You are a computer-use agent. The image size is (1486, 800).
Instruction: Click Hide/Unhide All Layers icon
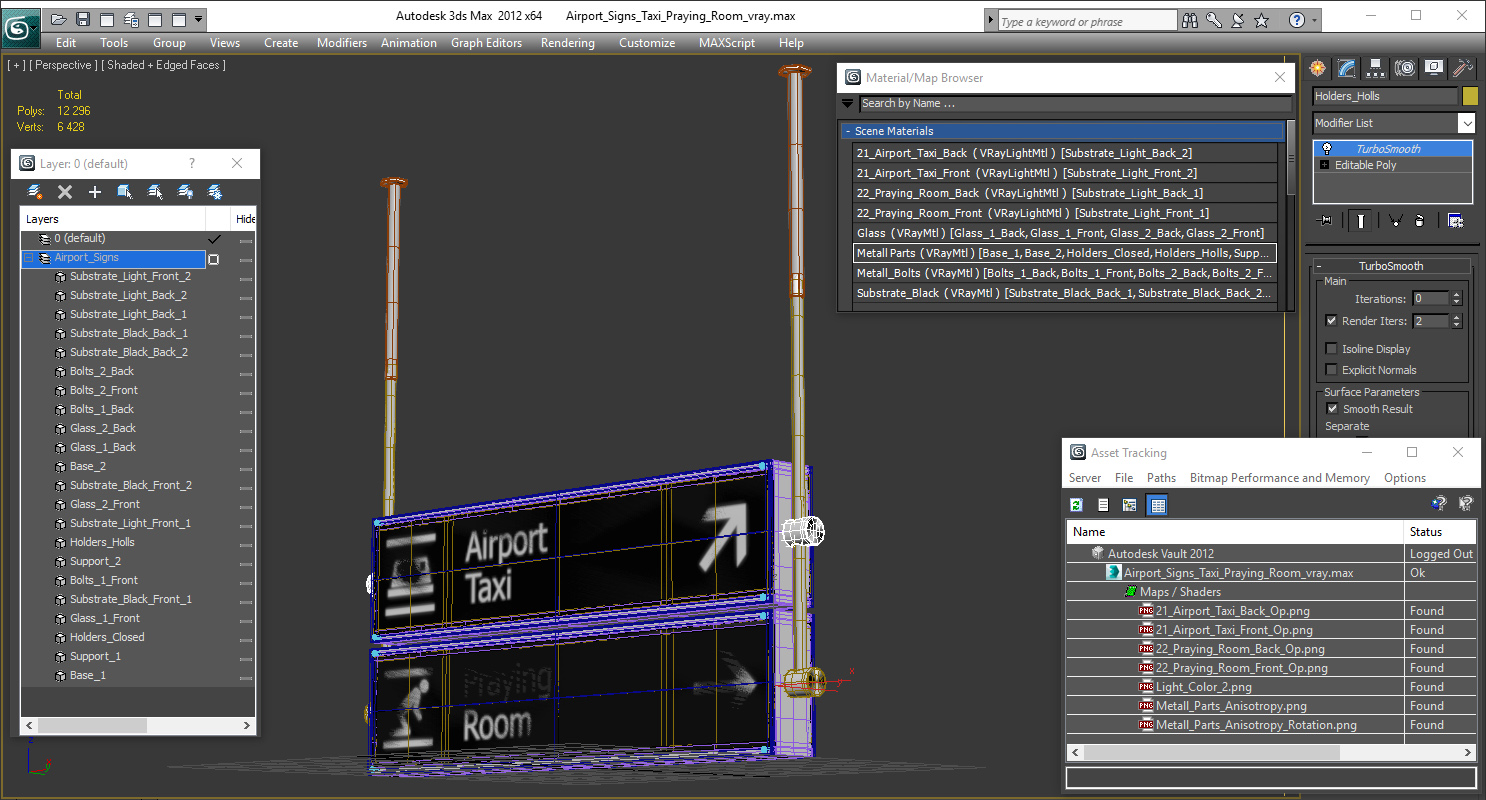[185, 192]
